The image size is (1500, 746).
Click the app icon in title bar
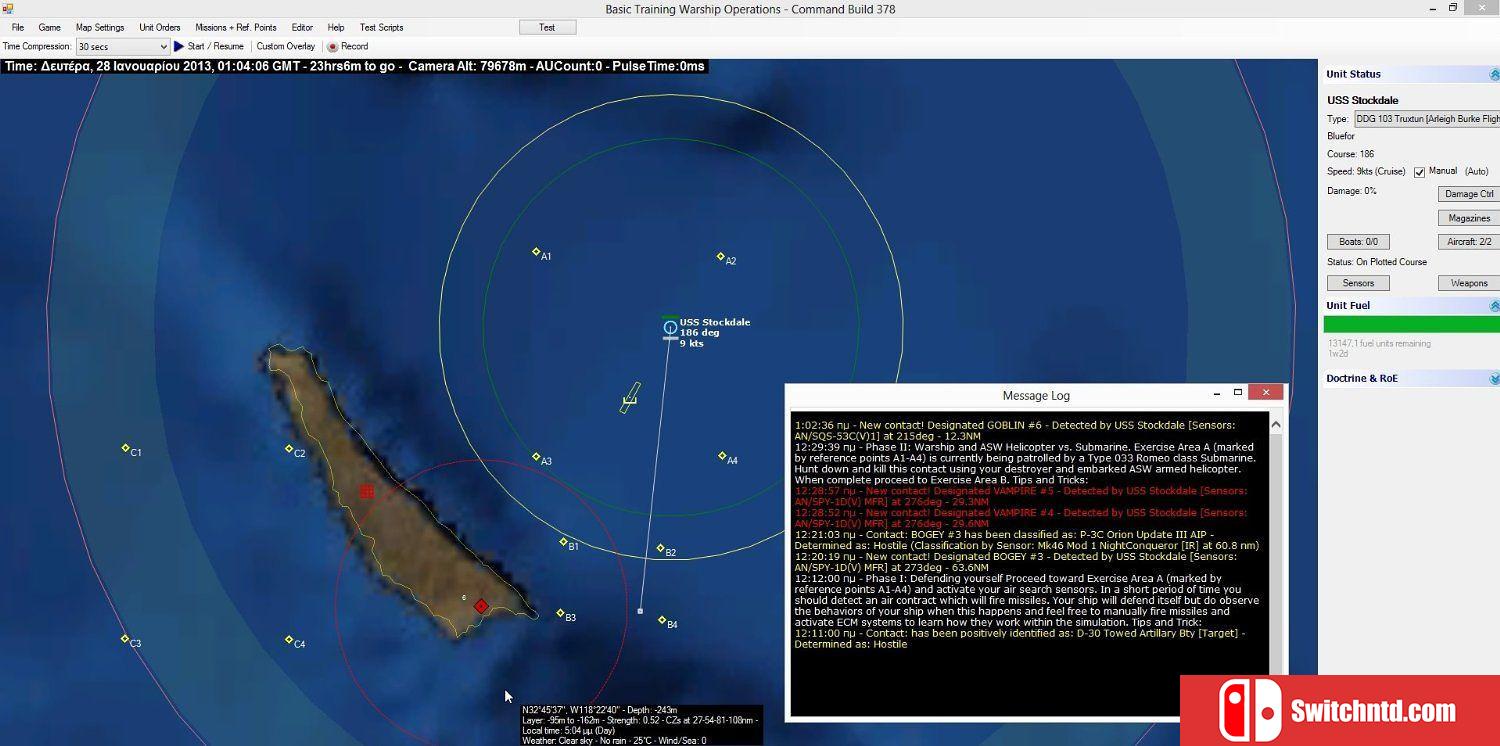coord(8,9)
